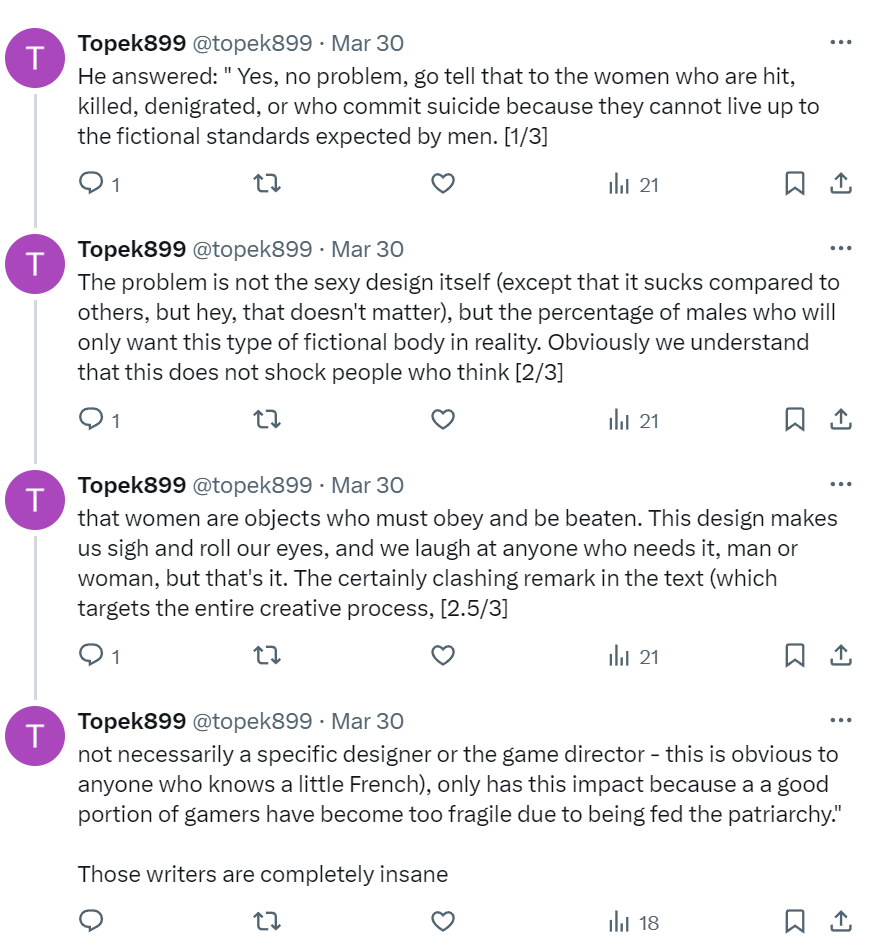878x945 pixels.
Task: Bookmark the tweet marked [2.5/3]
Action: click(x=795, y=655)
